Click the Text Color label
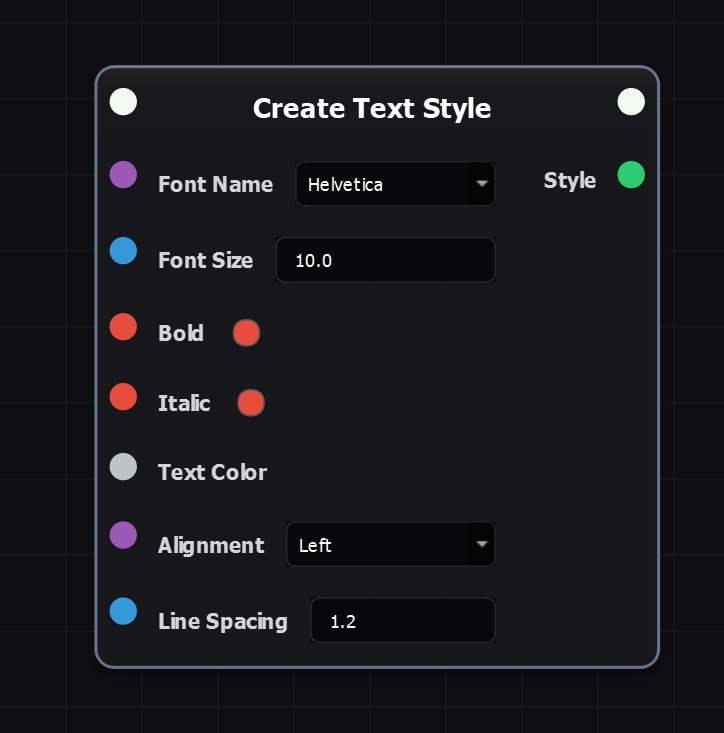The height and width of the screenshot is (733, 724). point(212,472)
